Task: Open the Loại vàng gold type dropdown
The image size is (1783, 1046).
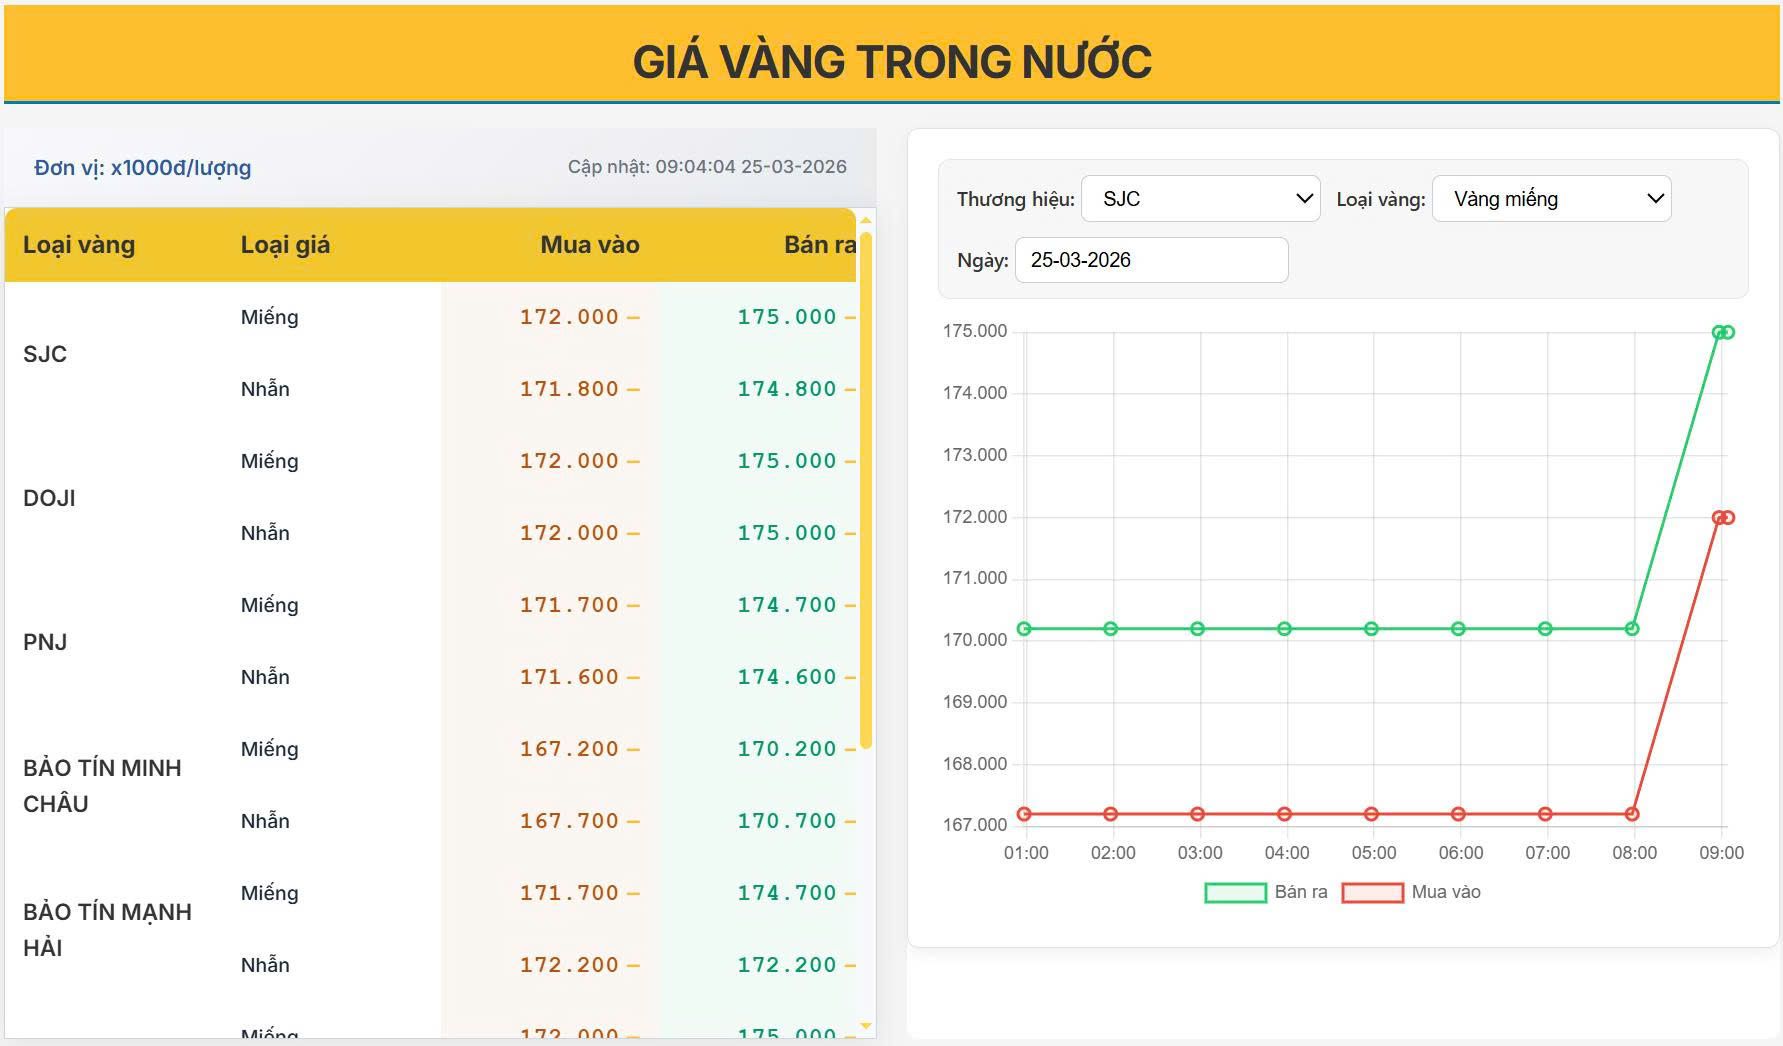Action: (x=1551, y=199)
